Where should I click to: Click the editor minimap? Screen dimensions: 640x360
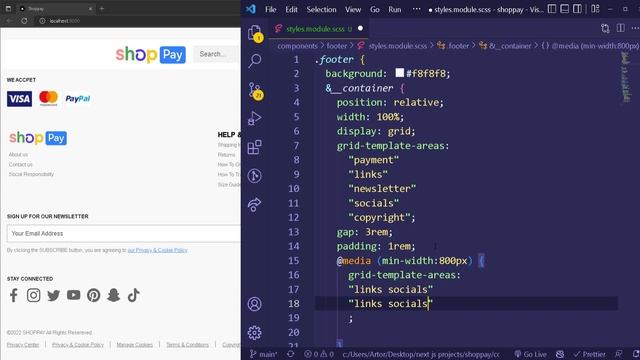(x=625, y=78)
